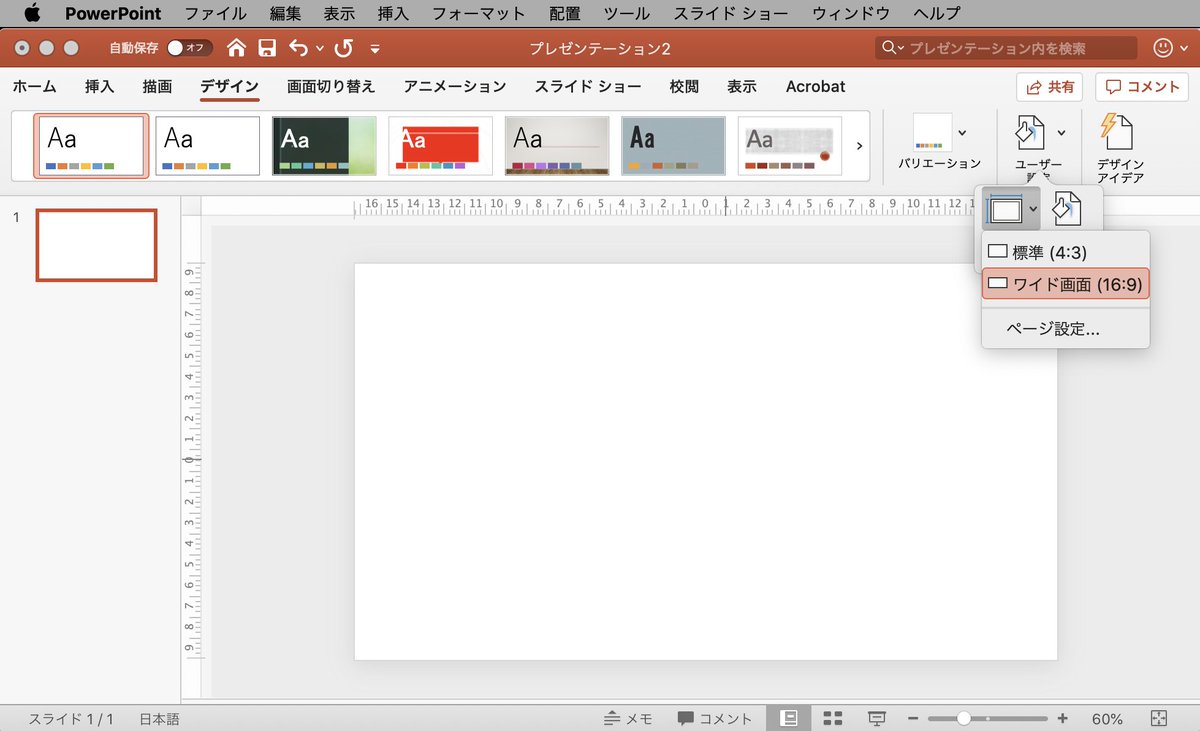Click the zoom out minus button
The width and height of the screenshot is (1200, 731).
[913, 719]
